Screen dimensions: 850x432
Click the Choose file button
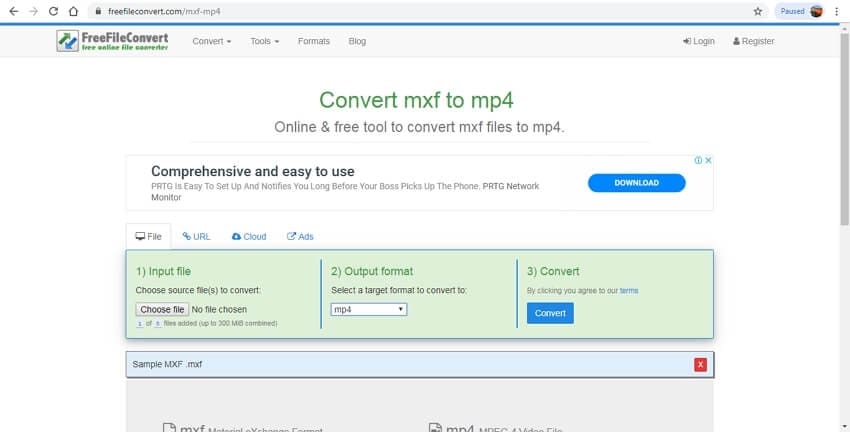click(x=162, y=310)
